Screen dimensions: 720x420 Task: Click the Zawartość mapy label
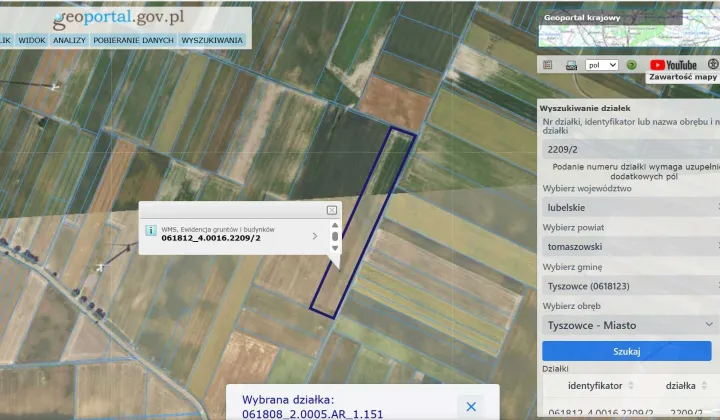click(x=683, y=77)
